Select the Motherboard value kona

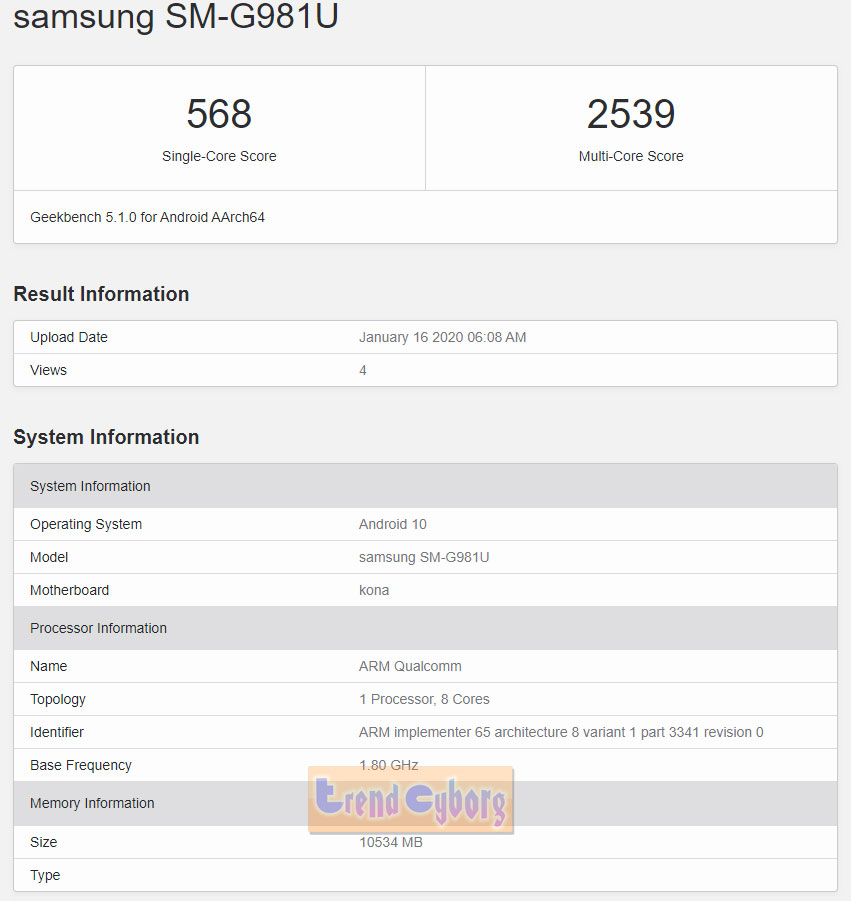373,590
